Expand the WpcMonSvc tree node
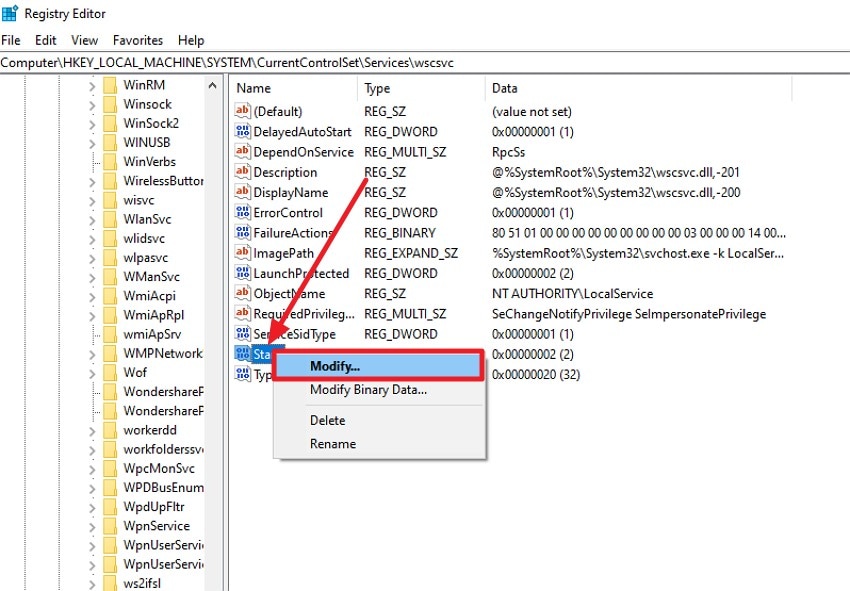 point(92,469)
